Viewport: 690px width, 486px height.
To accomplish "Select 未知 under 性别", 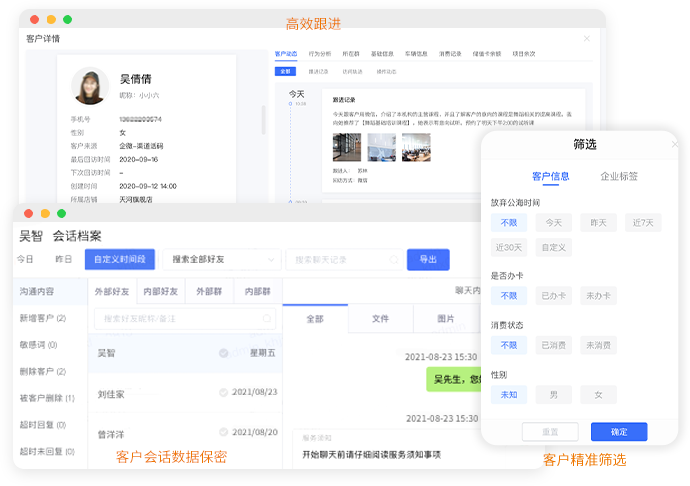I will 509,395.
